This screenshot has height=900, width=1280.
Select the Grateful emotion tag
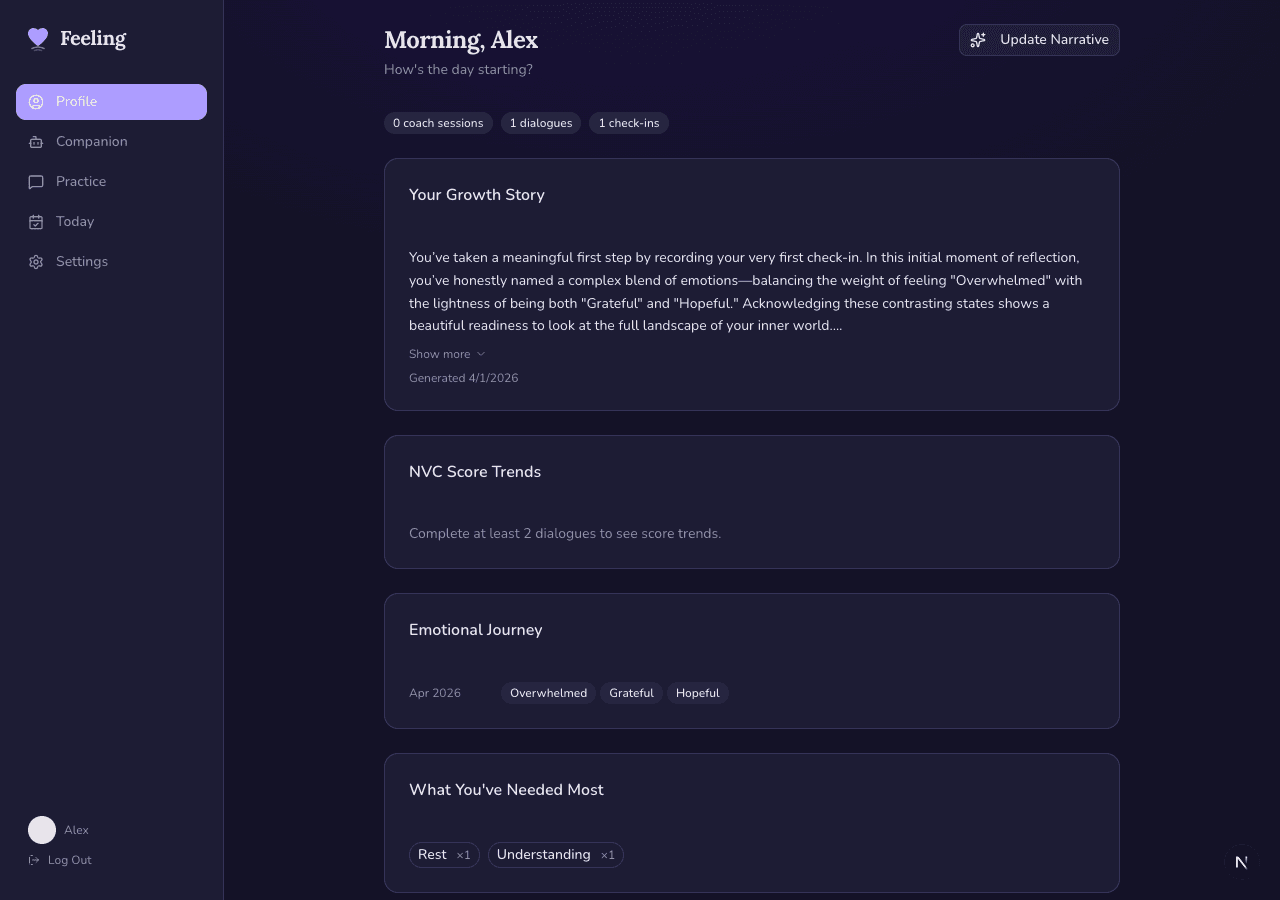[x=631, y=693]
